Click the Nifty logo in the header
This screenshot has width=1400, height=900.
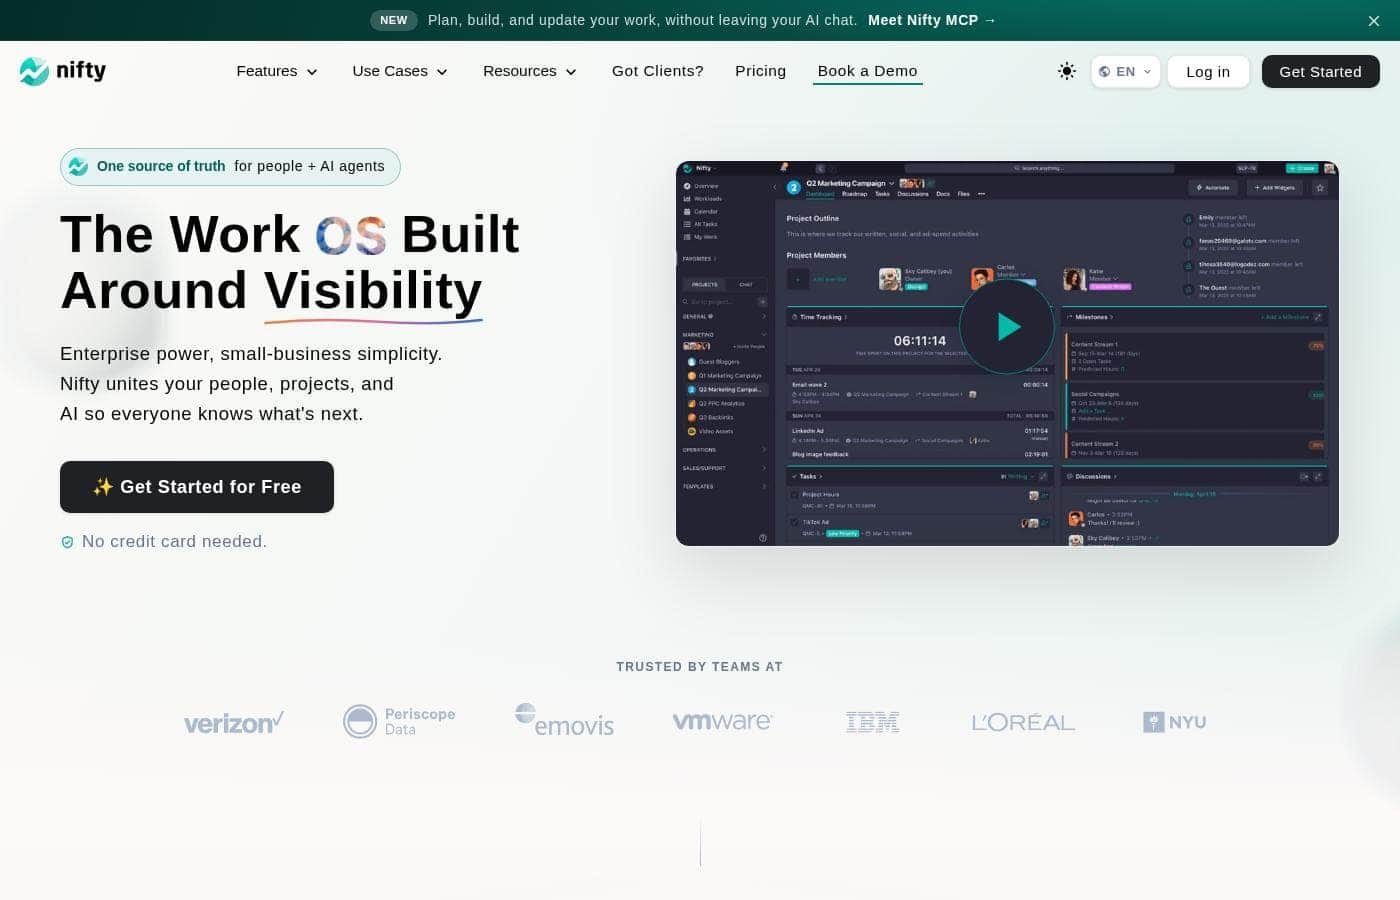63,71
